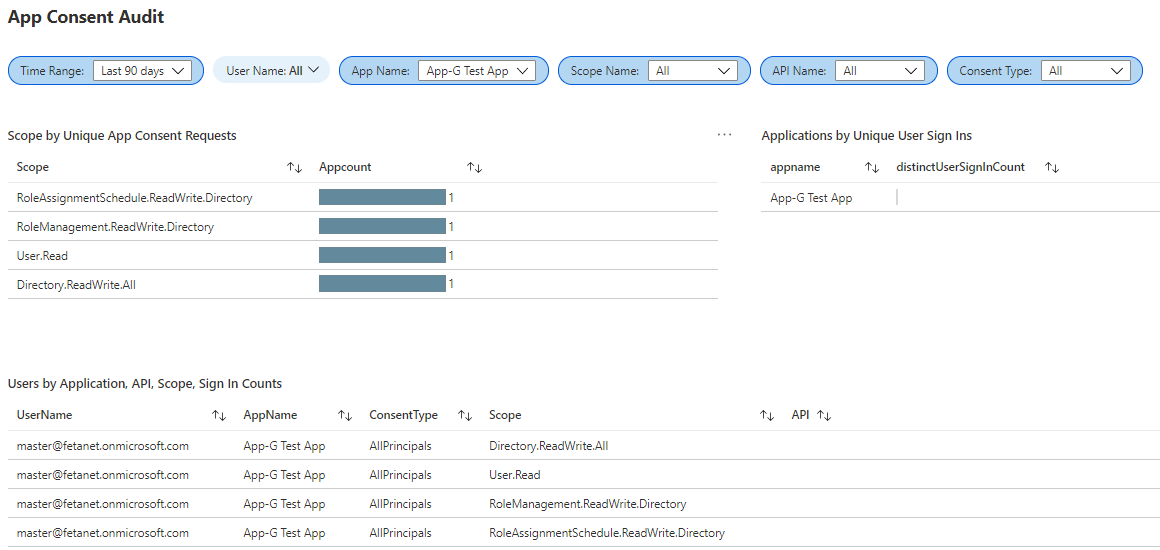The width and height of the screenshot is (1160, 550).
Task: Click User.Read scope in users table
Action: click(515, 474)
